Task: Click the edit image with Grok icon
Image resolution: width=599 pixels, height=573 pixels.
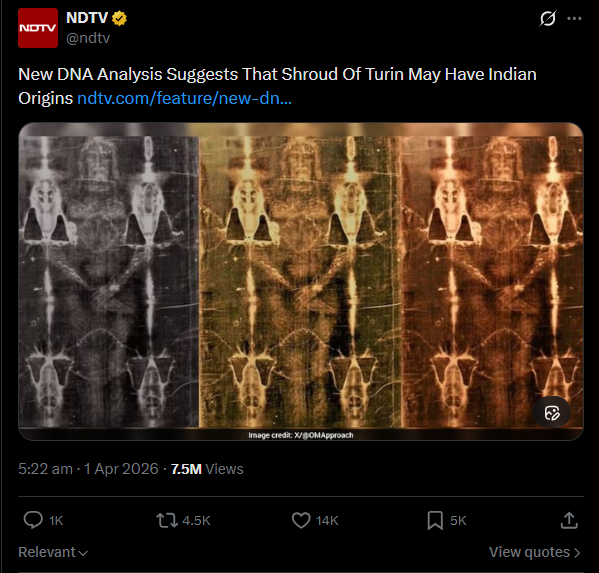Action: 552,413
